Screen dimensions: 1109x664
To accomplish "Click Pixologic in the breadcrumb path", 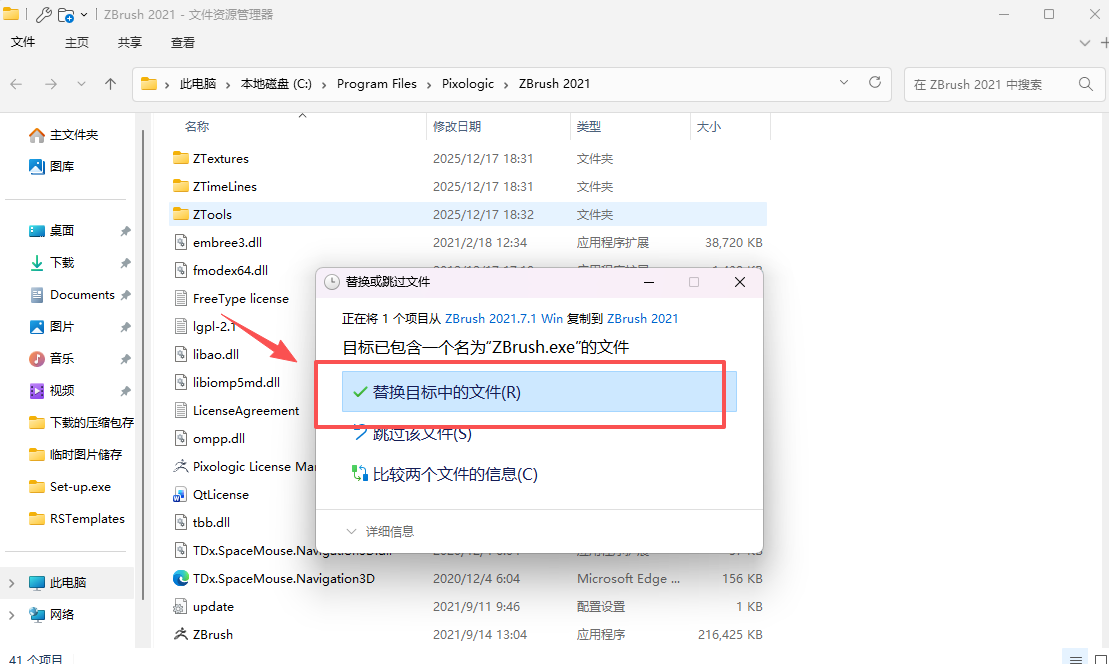I will 467,84.
